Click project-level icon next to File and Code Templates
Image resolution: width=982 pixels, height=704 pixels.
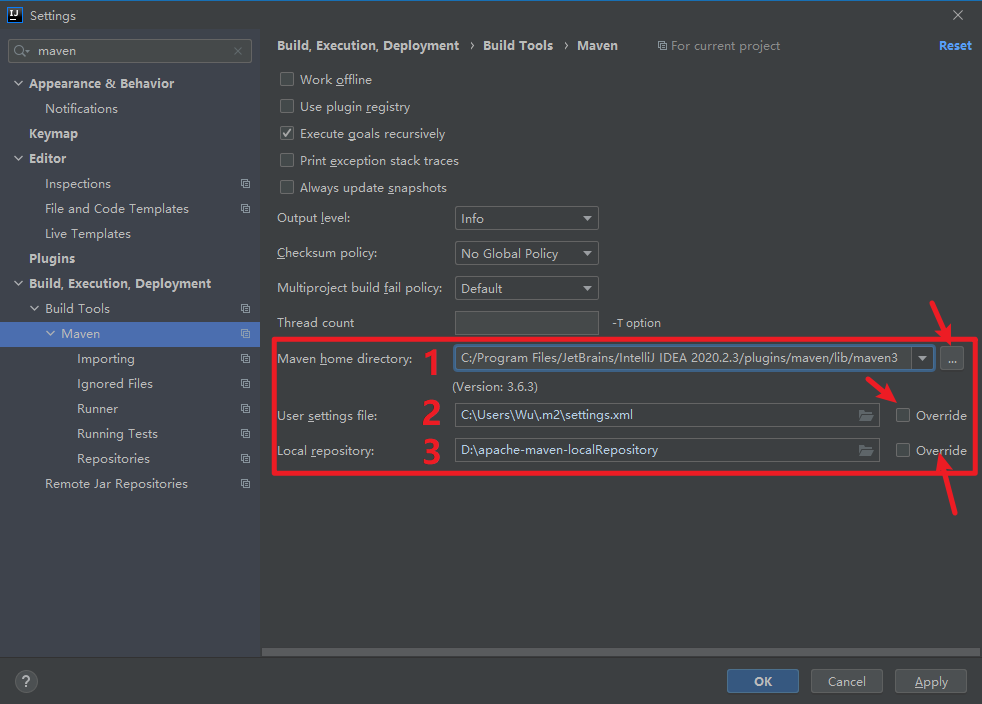tap(246, 209)
